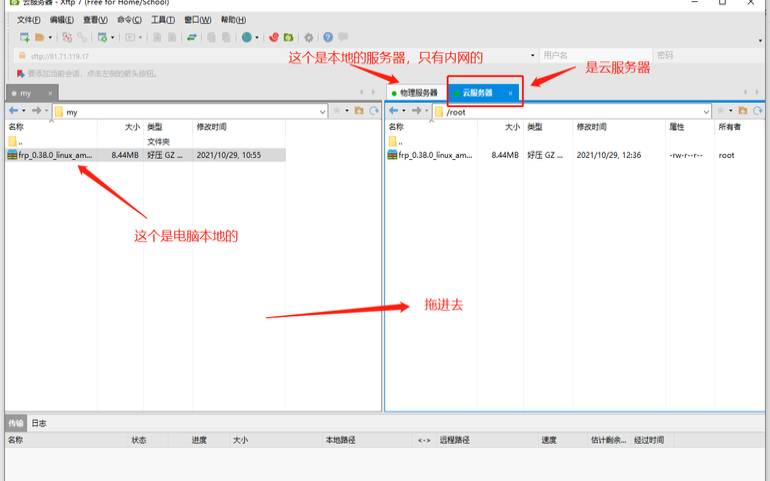Viewport: 770px width, 481px height.
Task: Expand the host address history dropdown
Action: [x=533, y=56]
